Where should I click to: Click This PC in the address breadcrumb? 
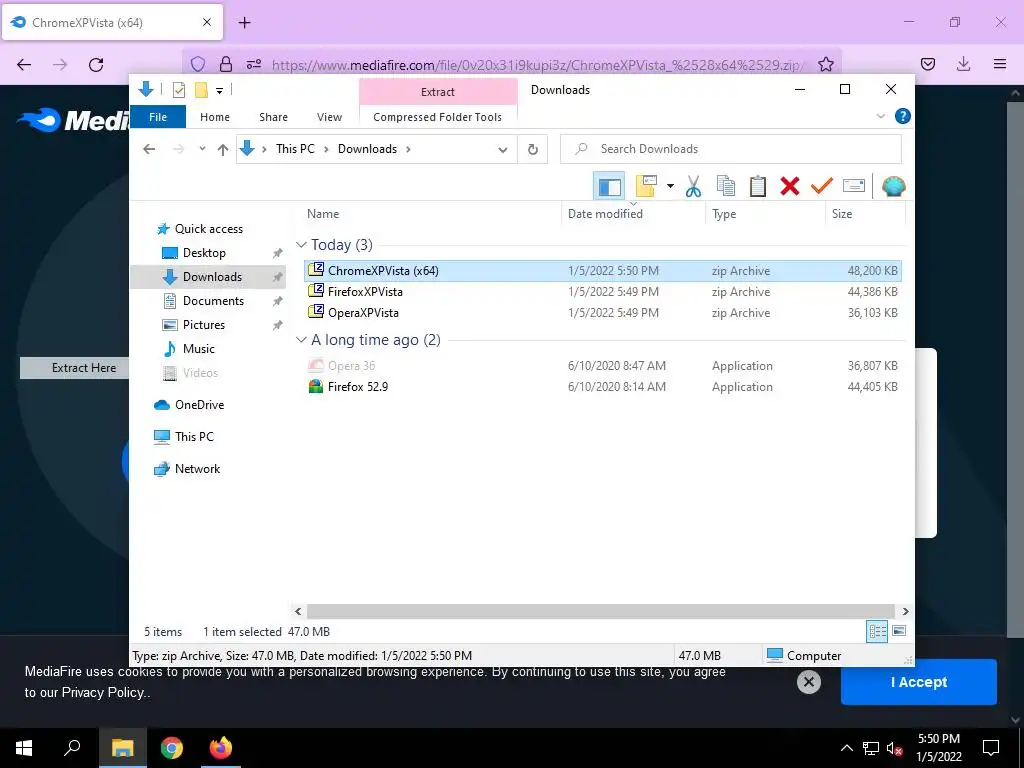coord(295,149)
